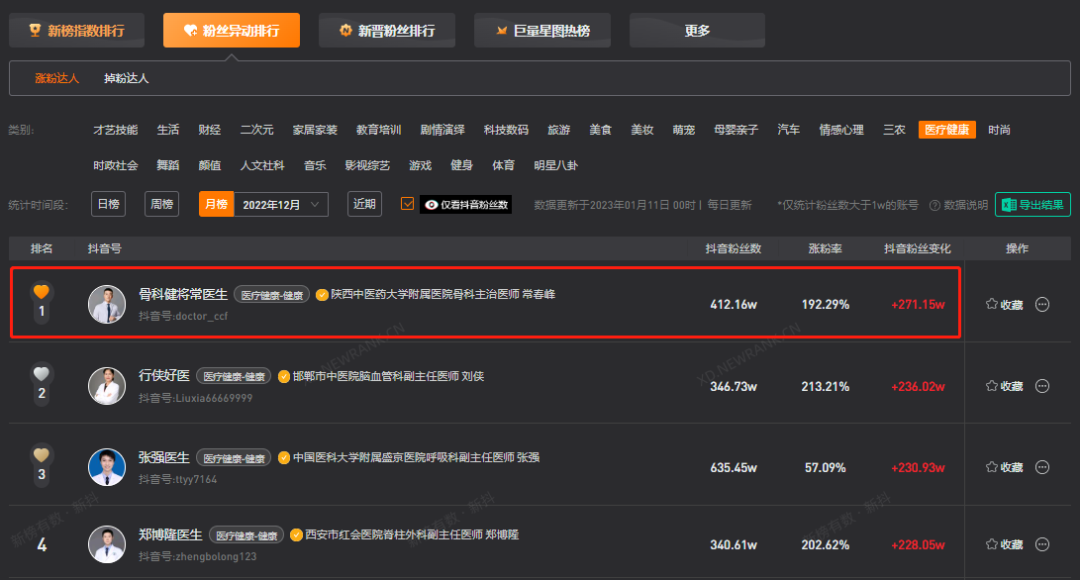
Task: Pick the 体育 category
Action: coord(503,165)
